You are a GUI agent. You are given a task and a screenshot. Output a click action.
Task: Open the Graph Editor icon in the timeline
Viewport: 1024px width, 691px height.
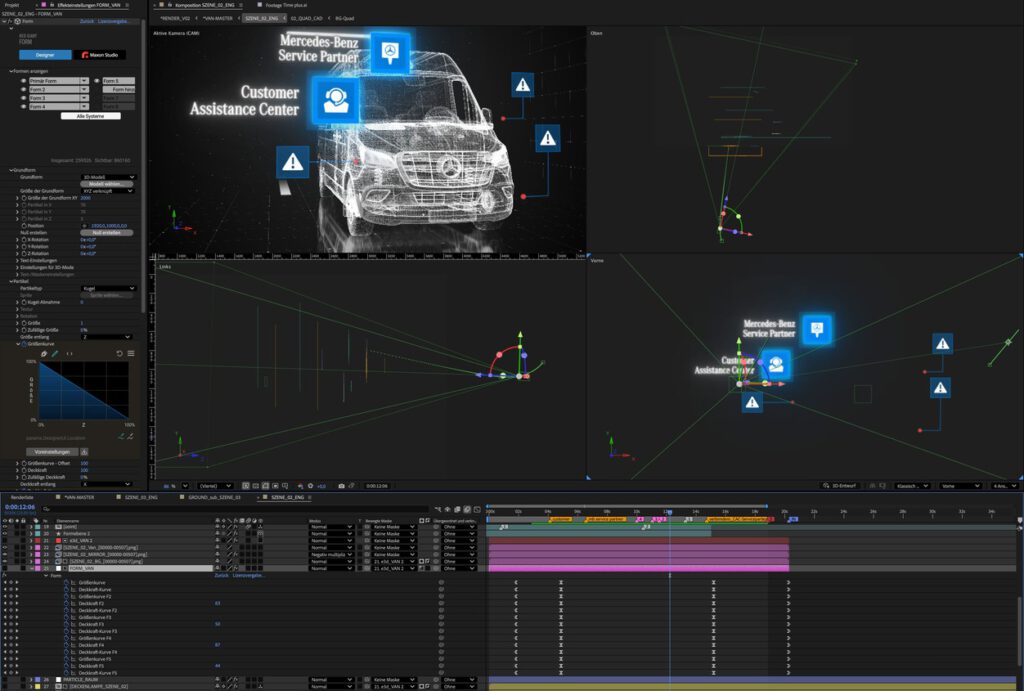pos(477,510)
